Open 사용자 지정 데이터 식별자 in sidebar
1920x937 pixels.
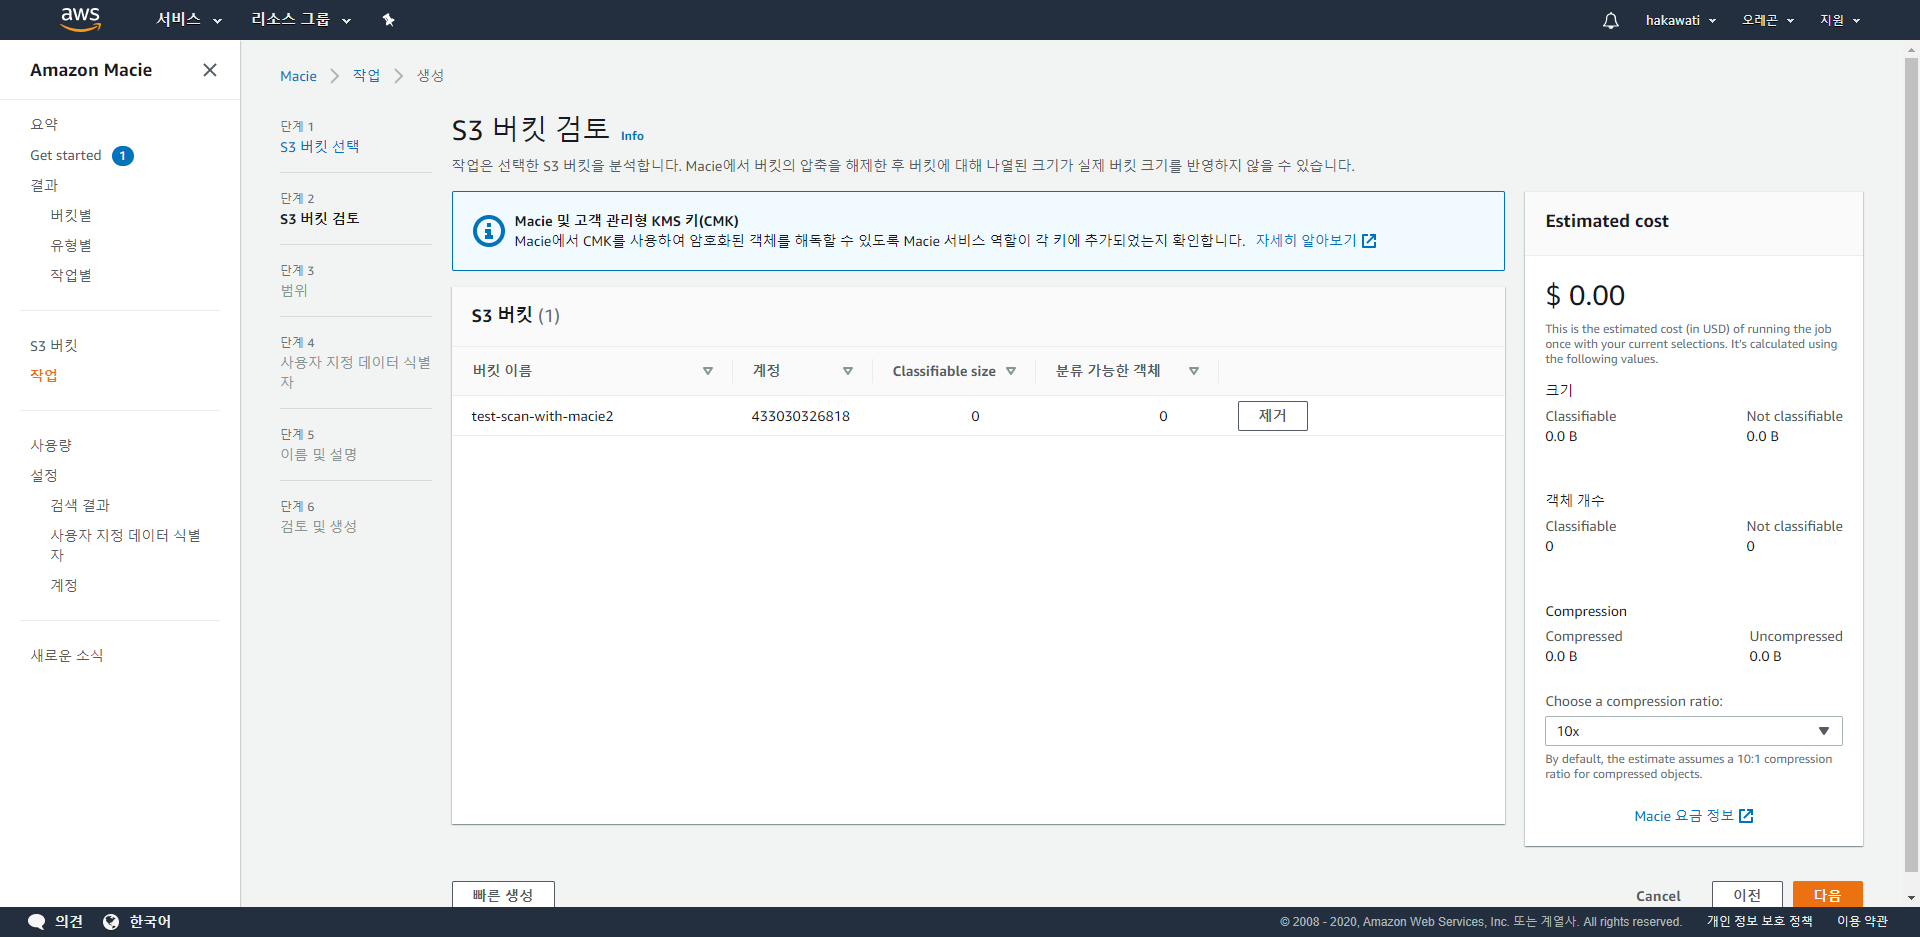click(x=125, y=545)
